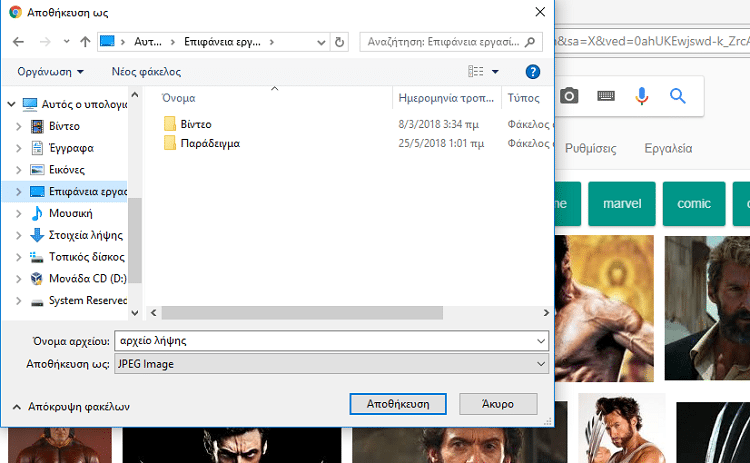
Task: Select the Παράδειγμα folder in the file list
Action: 210,143
